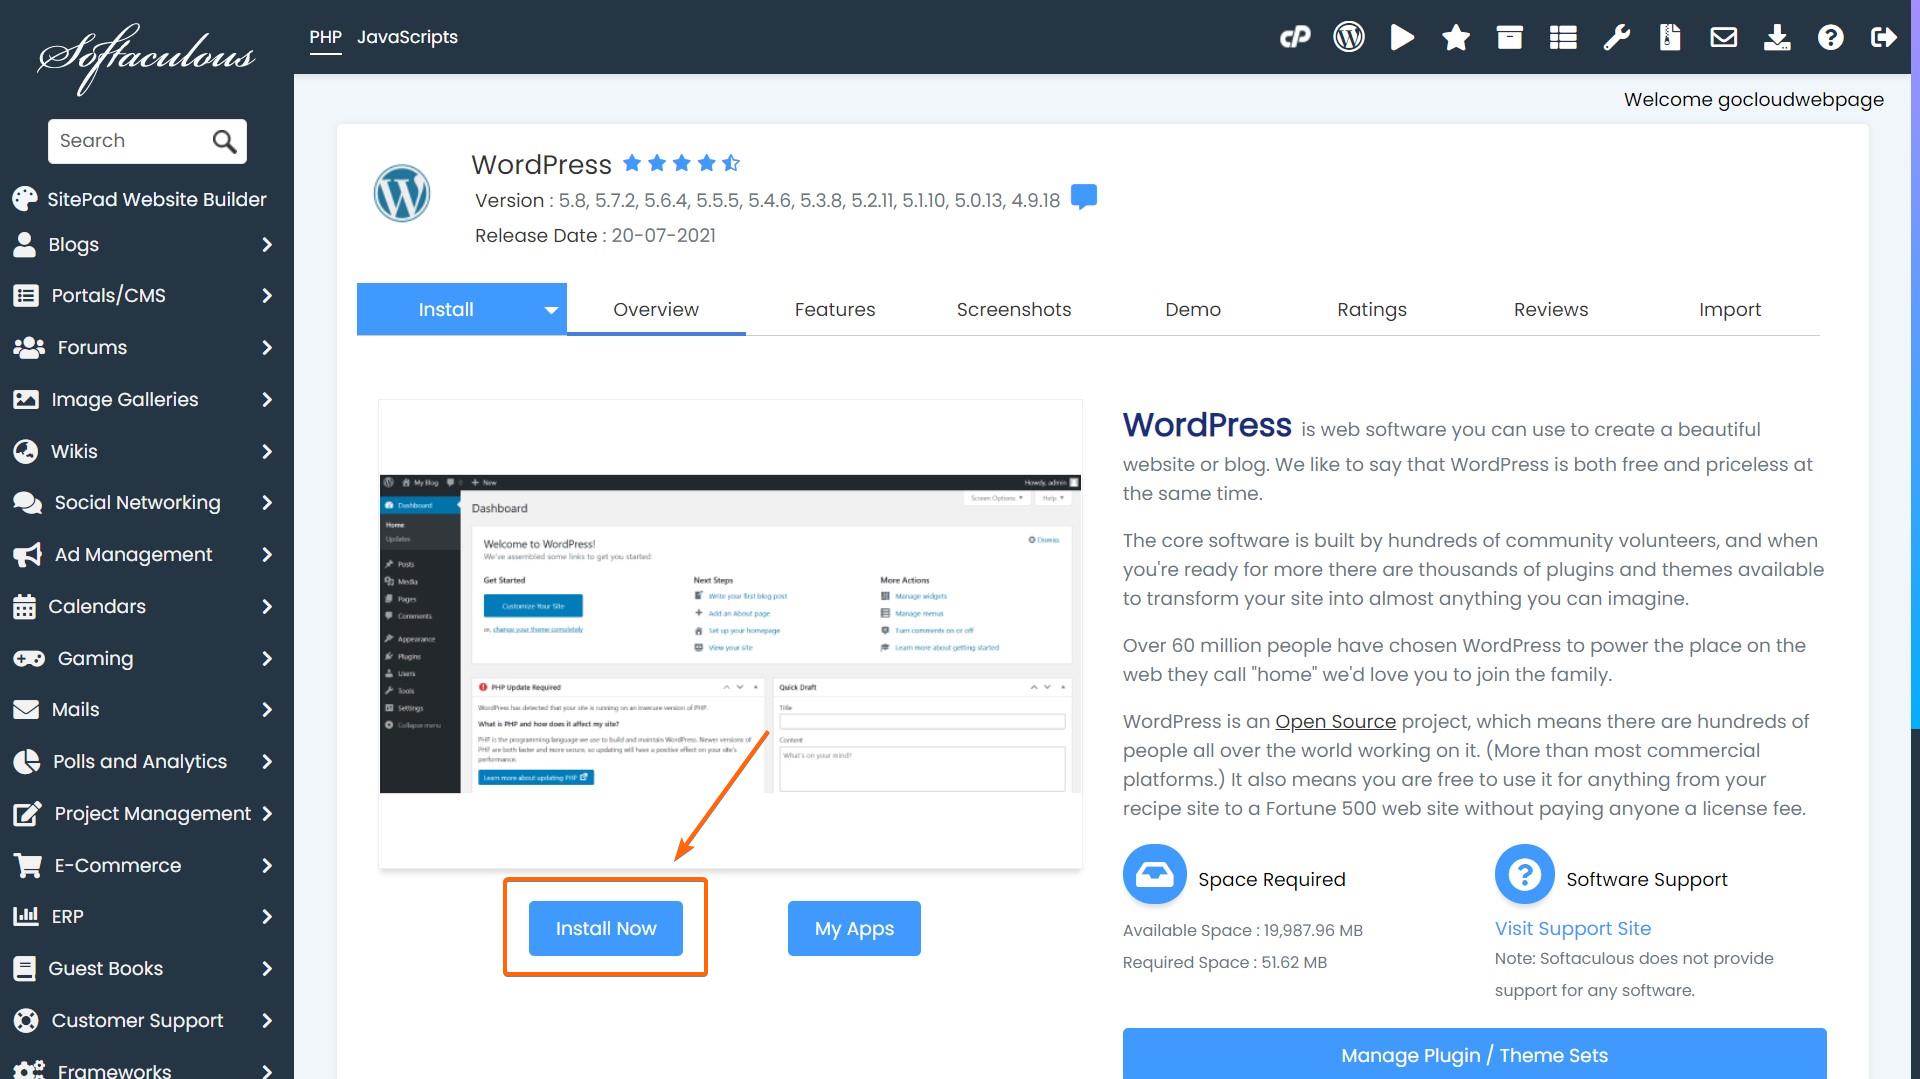Screen dimensions: 1920x1079
Task: Click the envelope email settings icon
Action: pyautogui.click(x=1723, y=37)
